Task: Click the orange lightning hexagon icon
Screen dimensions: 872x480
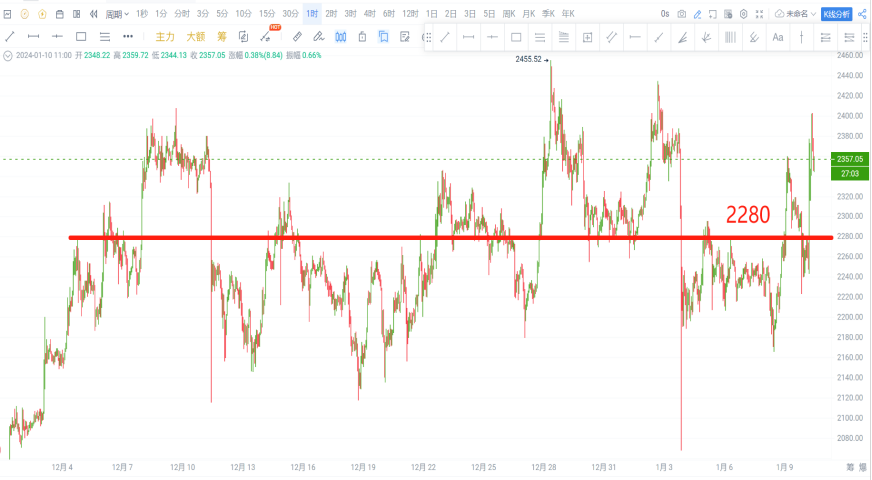Action: pyautogui.click(x=42, y=14)
